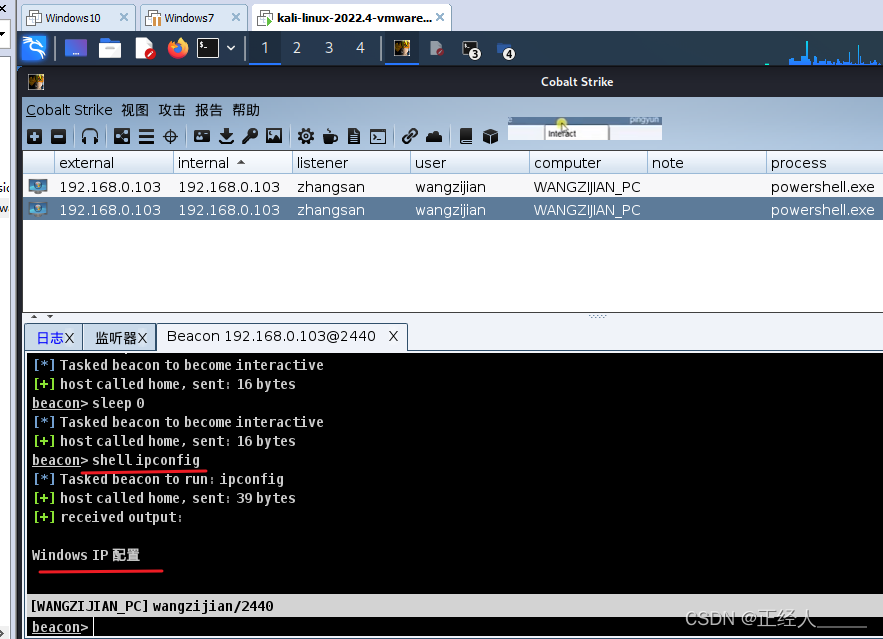Open the Kali dragon applications menu
Screen dimensions: 883x639
point(34,48)
